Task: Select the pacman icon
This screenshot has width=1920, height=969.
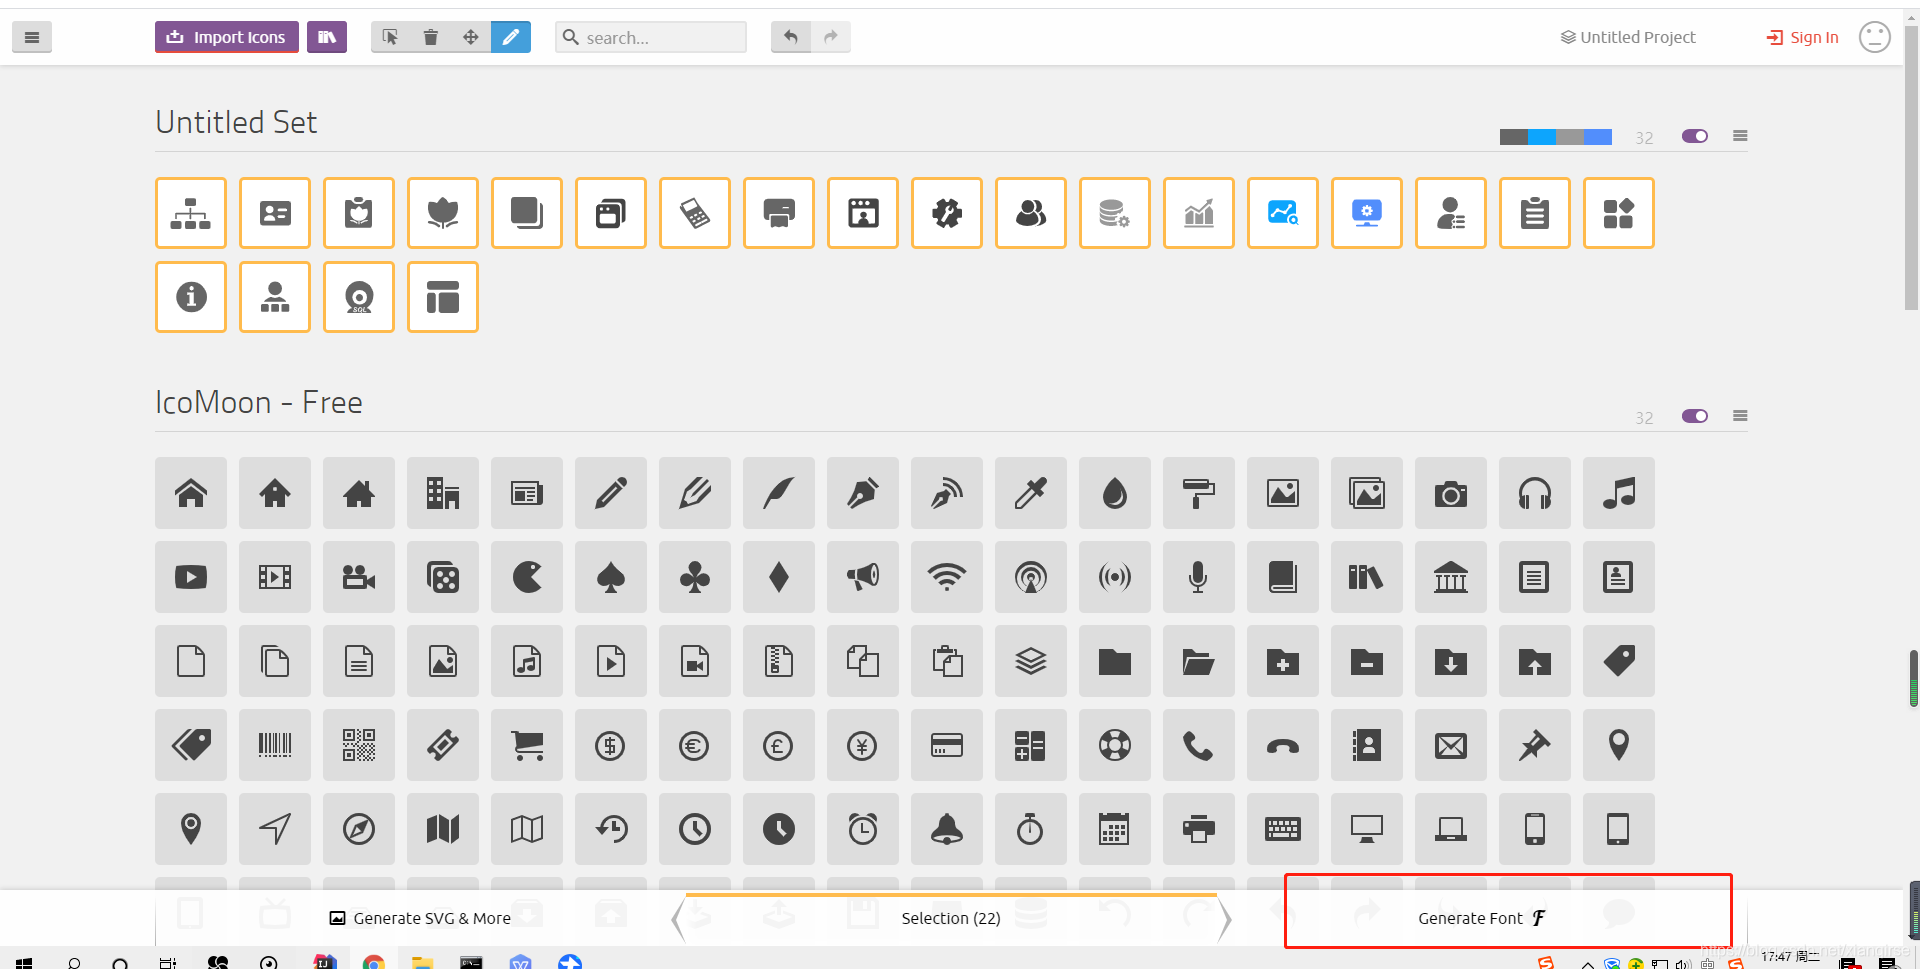Action: pos(527,577)
